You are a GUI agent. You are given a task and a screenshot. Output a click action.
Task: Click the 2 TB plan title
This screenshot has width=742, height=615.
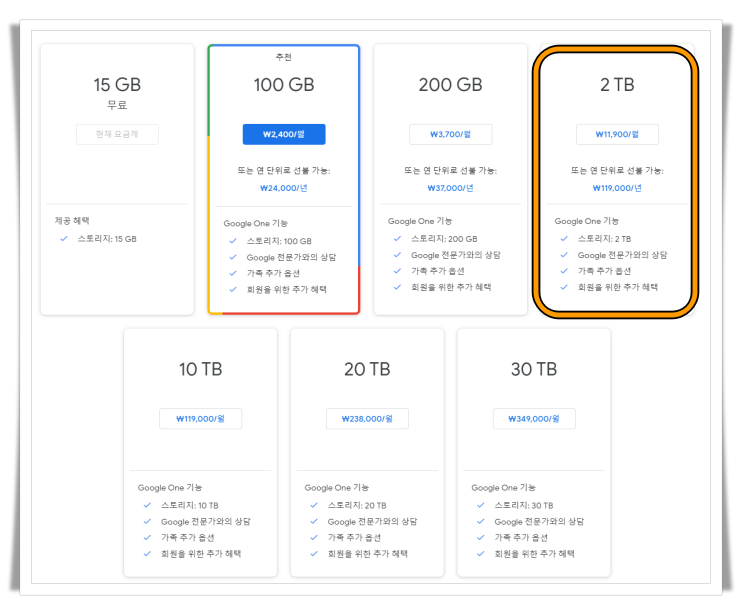coord(617,85)
